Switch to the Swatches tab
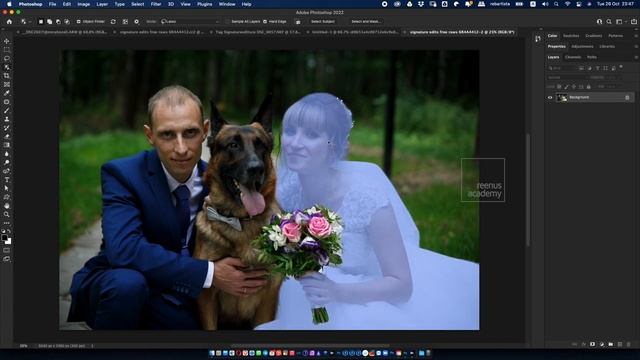Image resolution: width=640 pixels, height=360 pixels. point(571,36)
